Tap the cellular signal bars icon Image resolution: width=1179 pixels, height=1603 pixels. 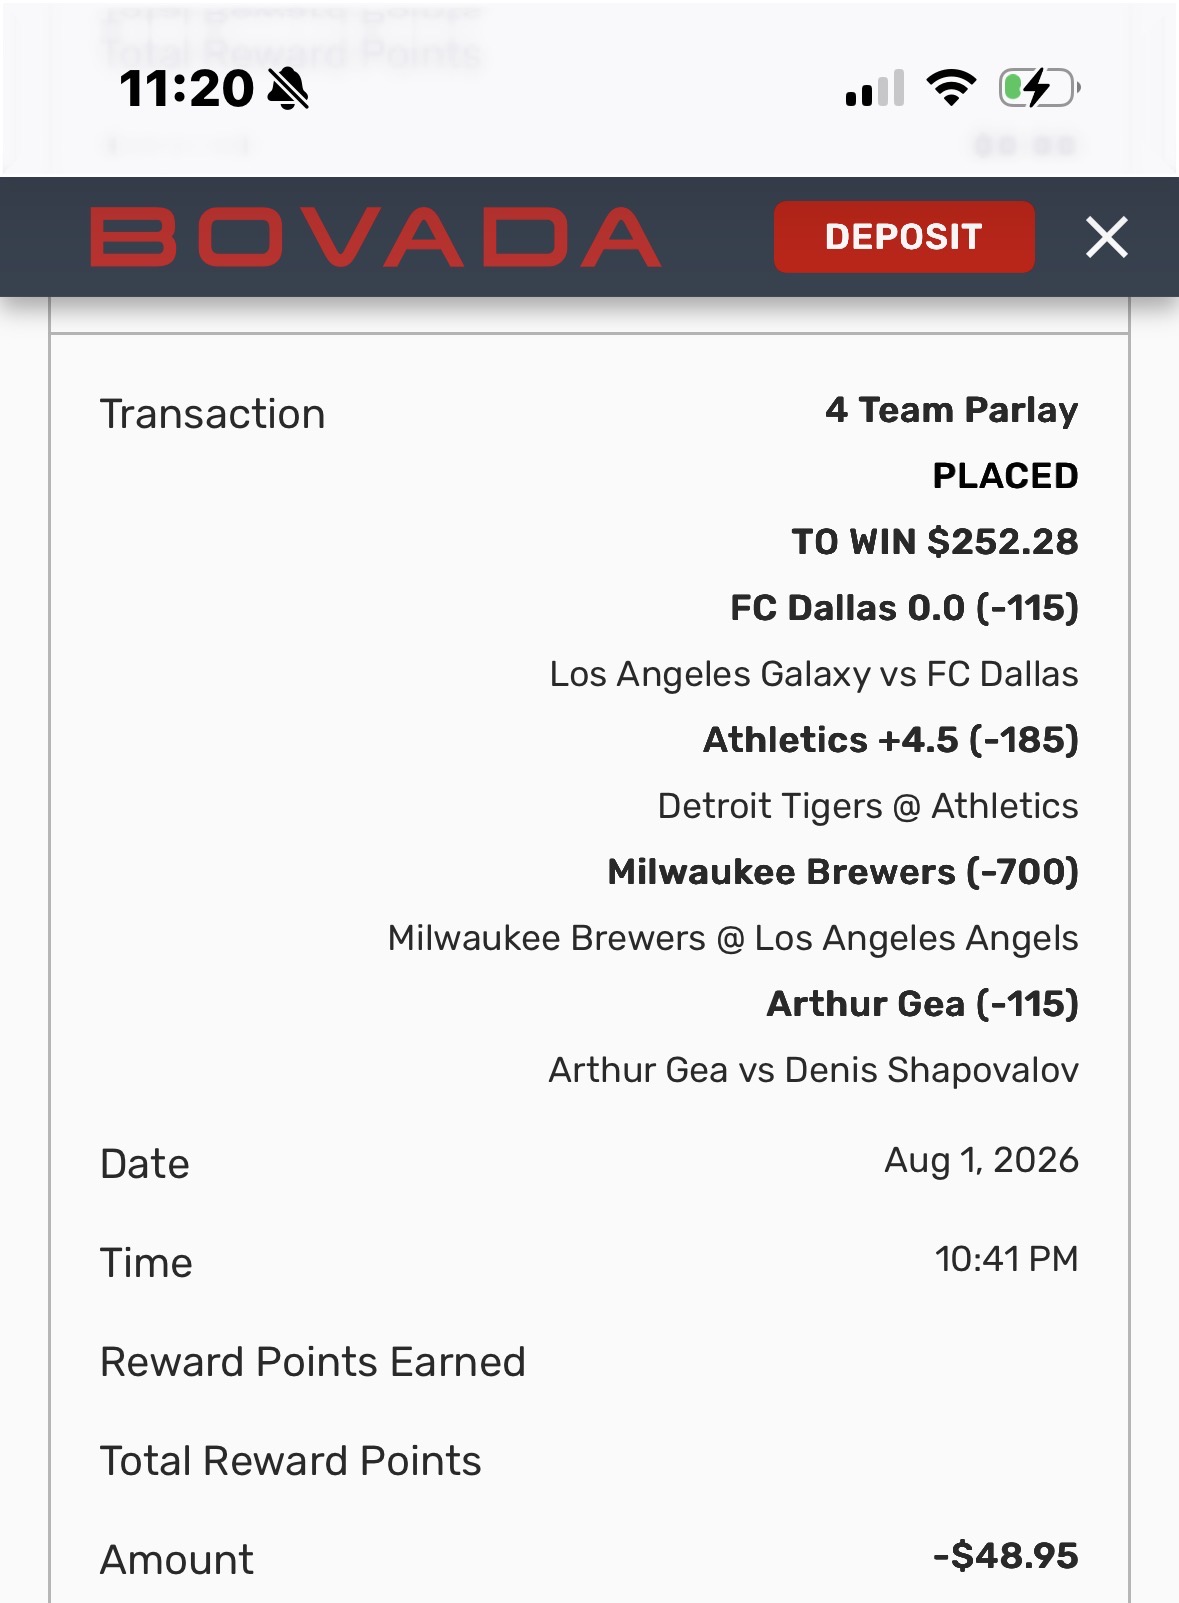[875, 88]
